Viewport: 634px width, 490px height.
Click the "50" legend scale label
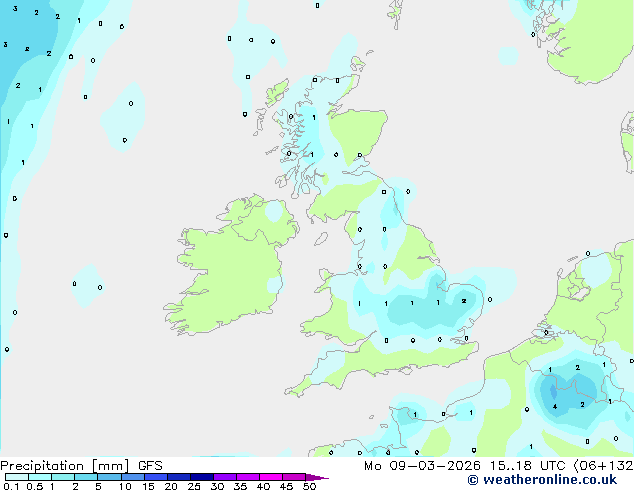pos(310,486)
